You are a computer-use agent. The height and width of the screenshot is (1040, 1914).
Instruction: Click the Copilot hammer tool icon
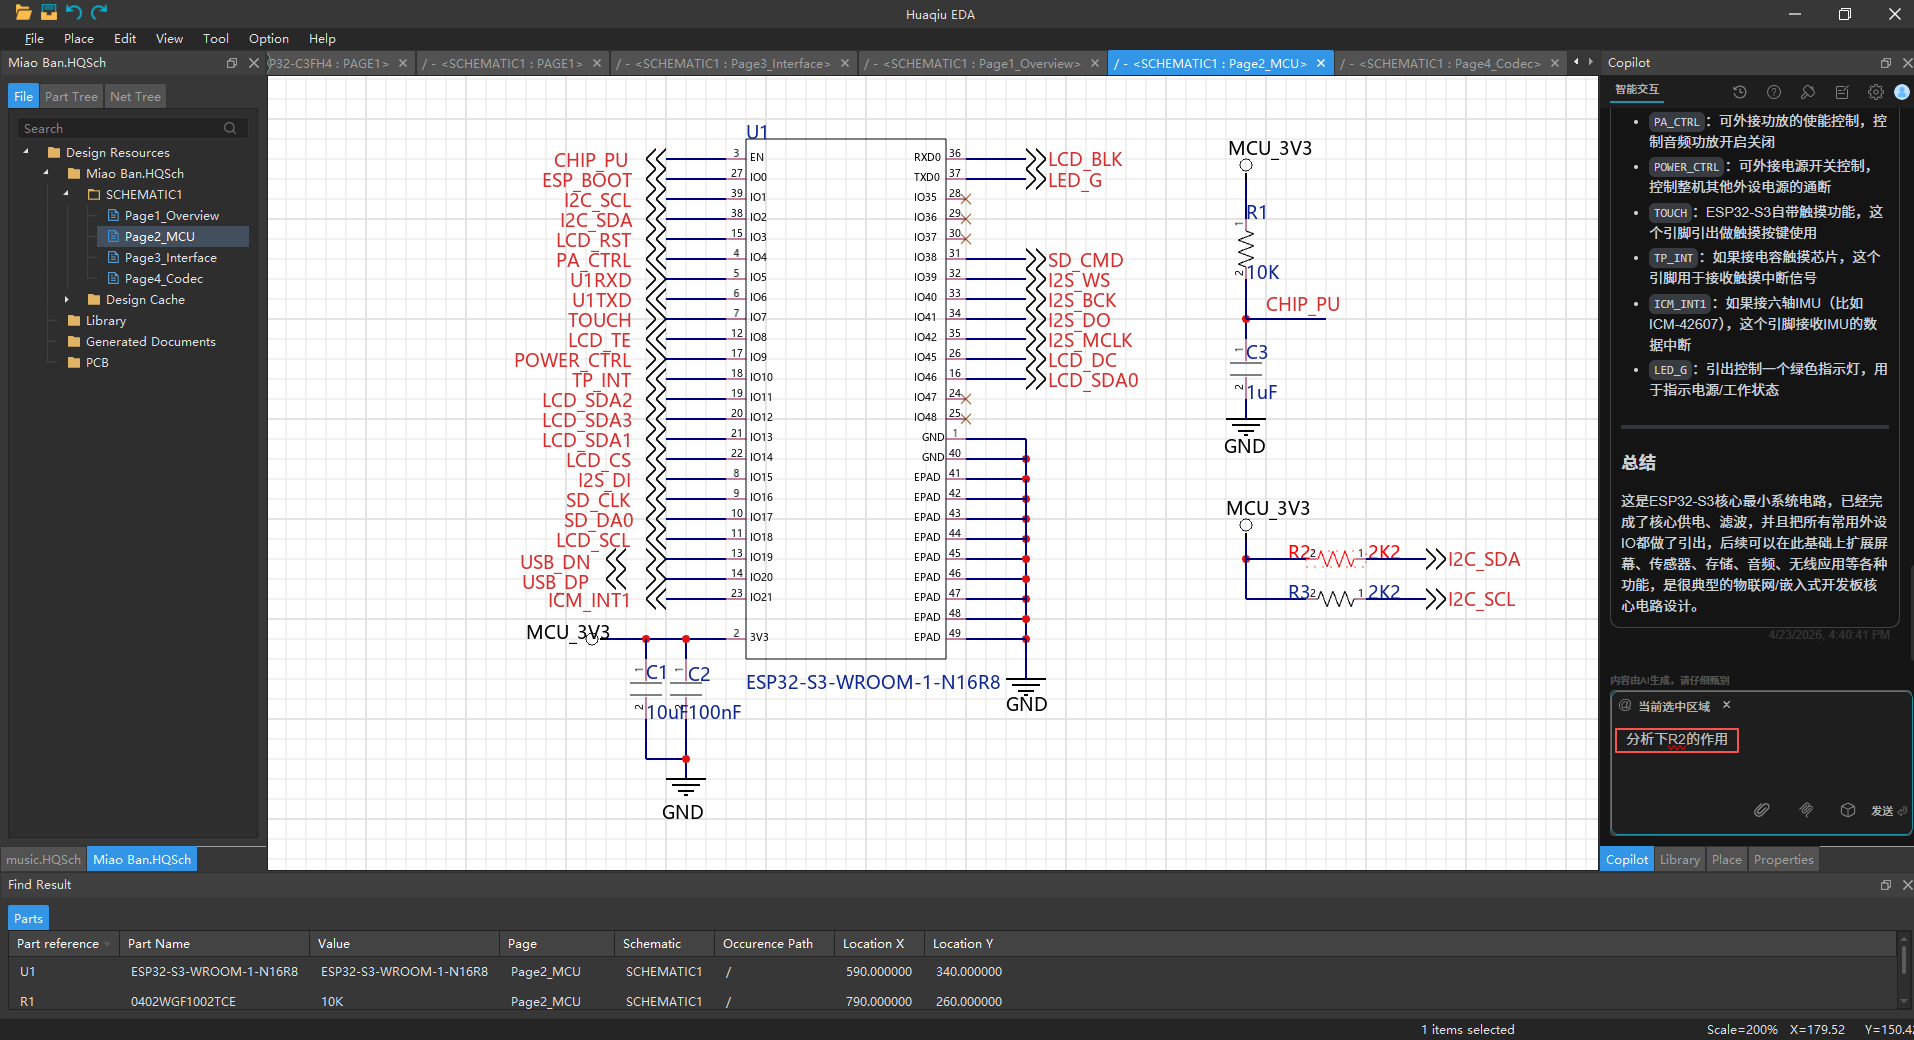1808,92
